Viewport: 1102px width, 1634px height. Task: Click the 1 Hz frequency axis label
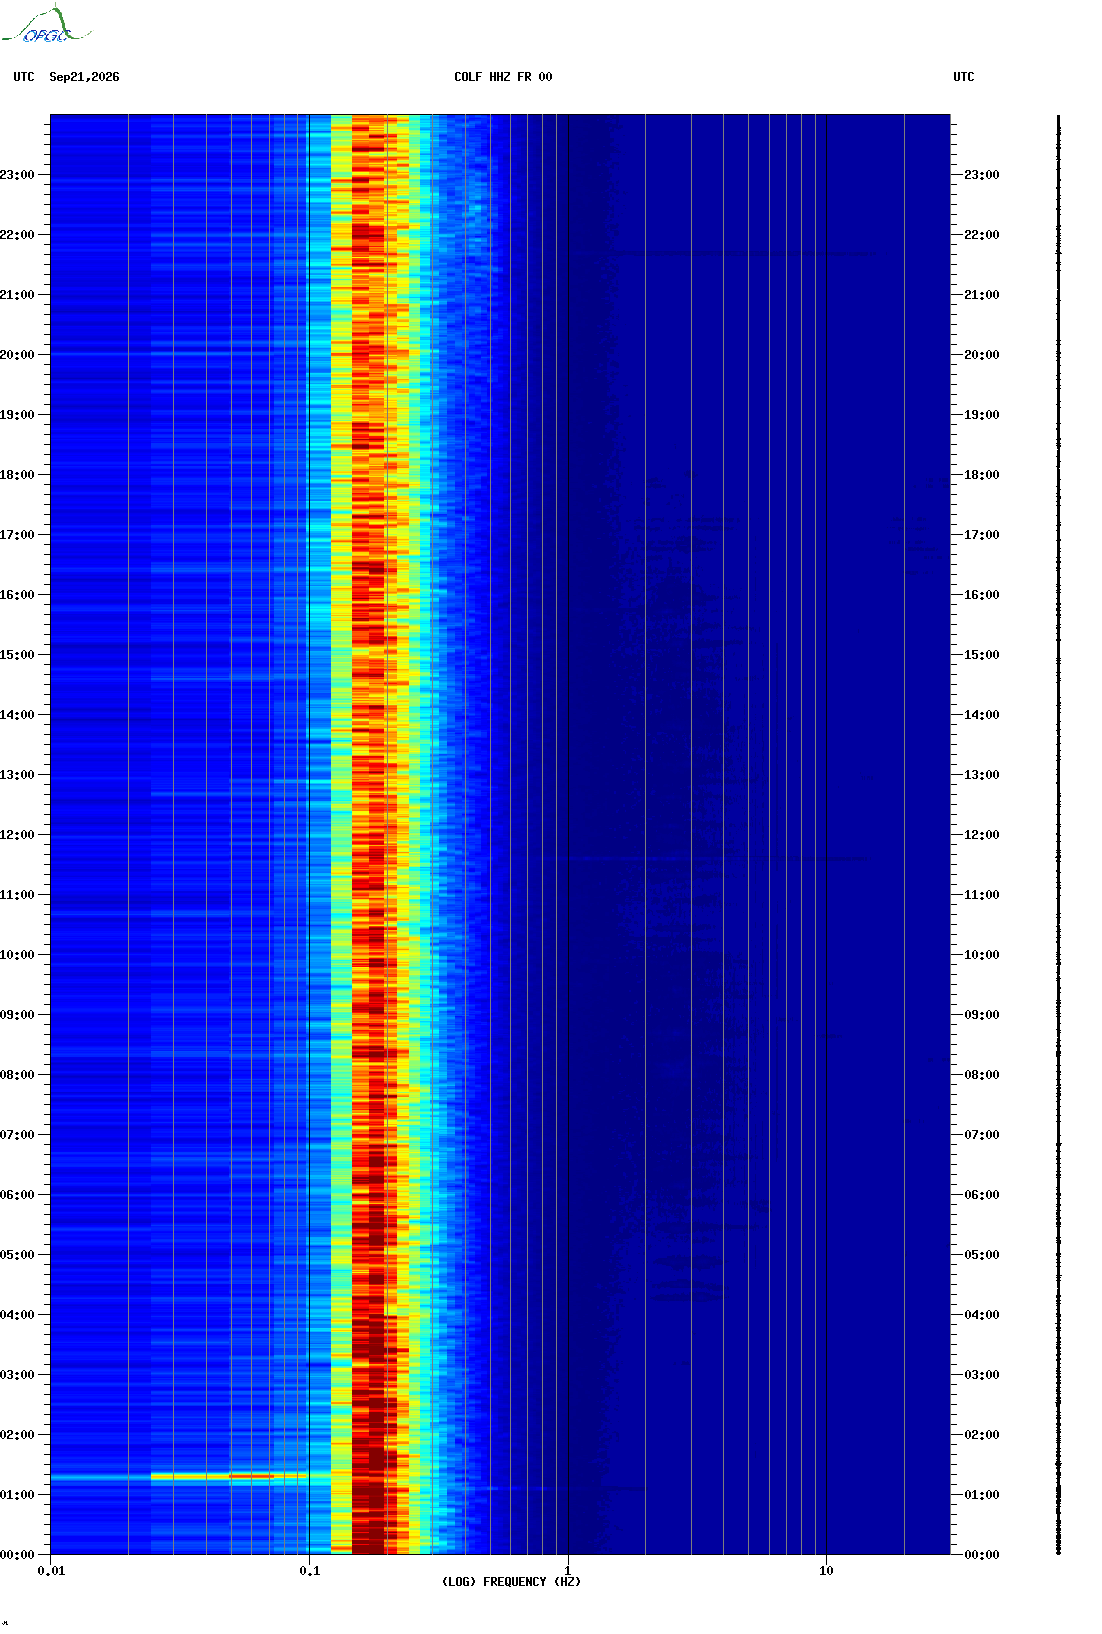pyautogui.click(x=568, y=1571)
